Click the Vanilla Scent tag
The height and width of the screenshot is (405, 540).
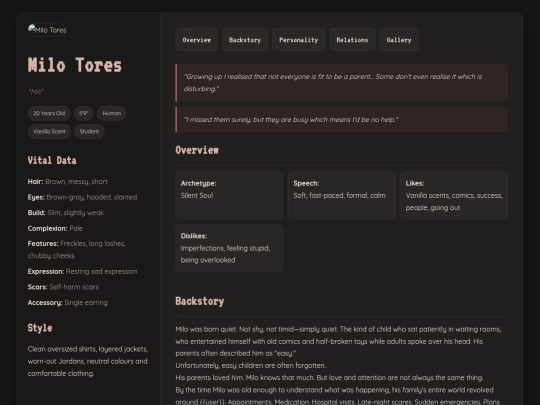coord(49,131)
